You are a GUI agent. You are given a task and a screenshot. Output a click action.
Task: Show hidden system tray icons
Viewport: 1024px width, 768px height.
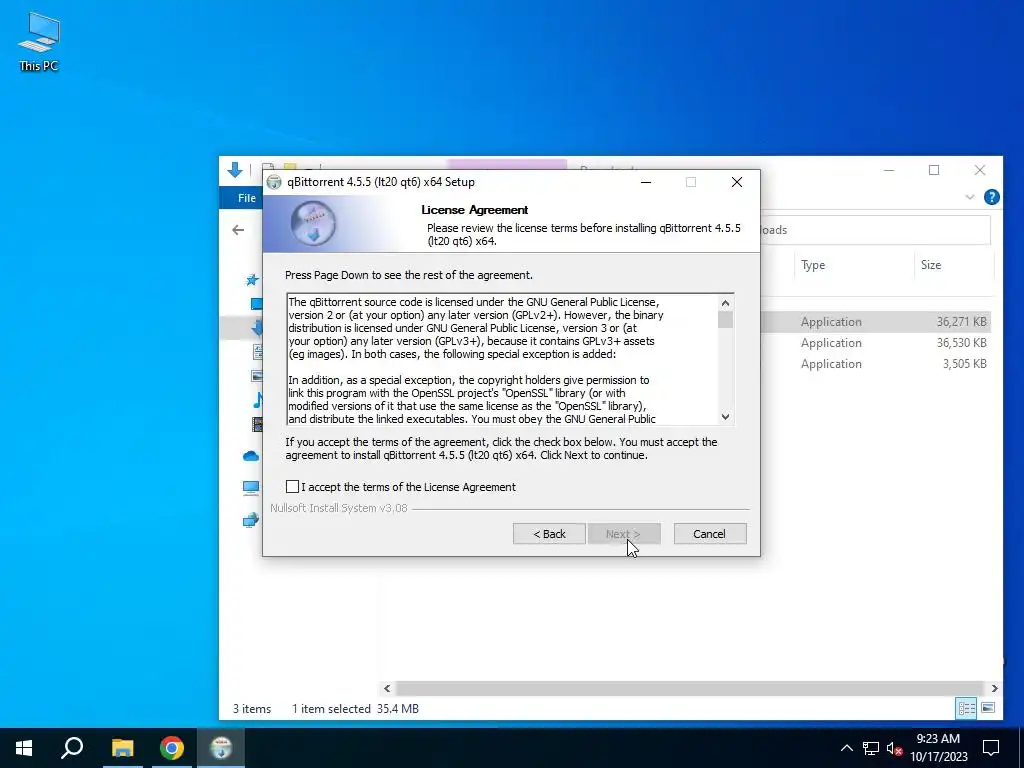point(846,748)
